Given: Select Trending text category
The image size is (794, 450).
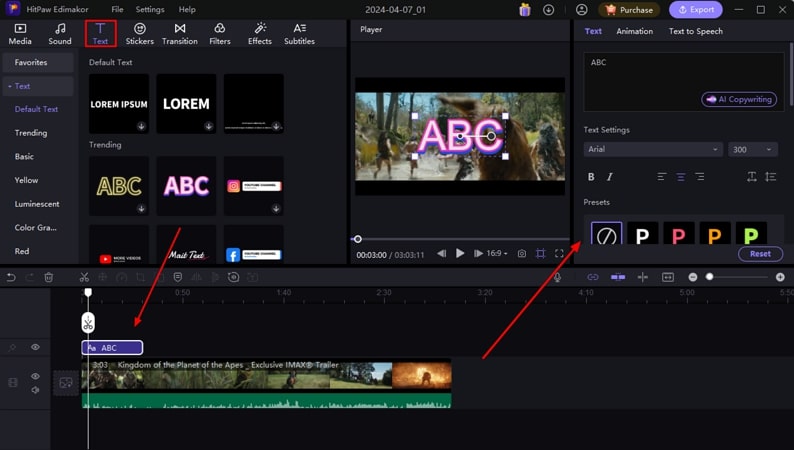Looking at the screenshot, I should pyautogui.click(x=31, y=133).
